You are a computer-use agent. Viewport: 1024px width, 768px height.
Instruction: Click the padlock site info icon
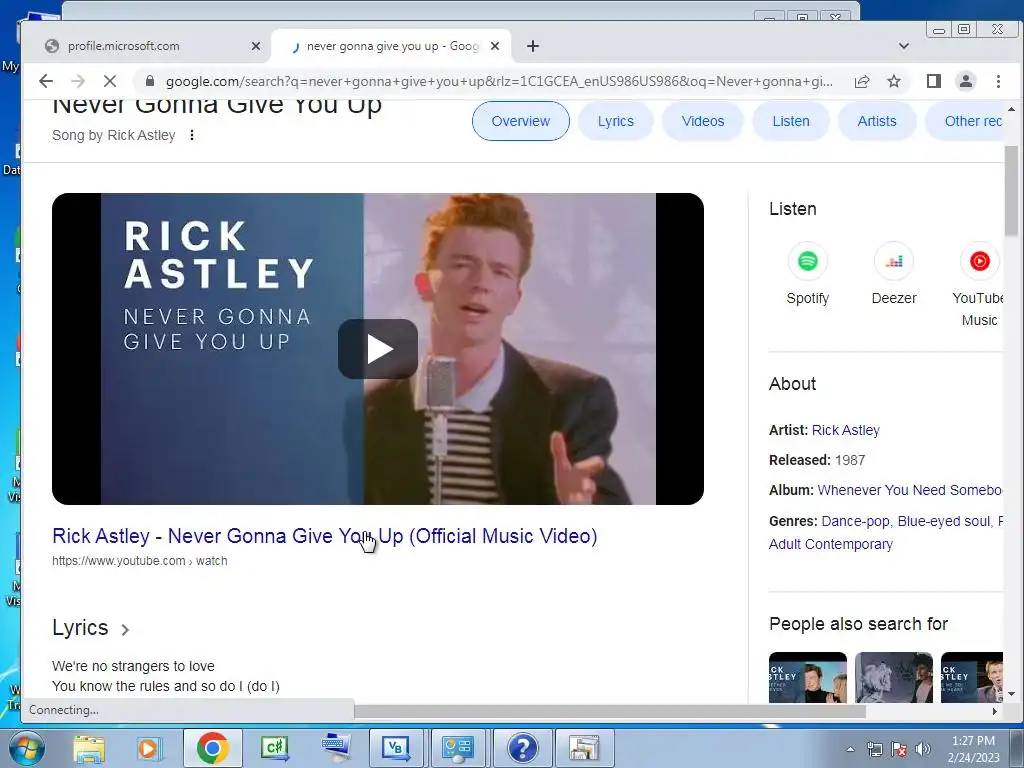coord(150,81)
